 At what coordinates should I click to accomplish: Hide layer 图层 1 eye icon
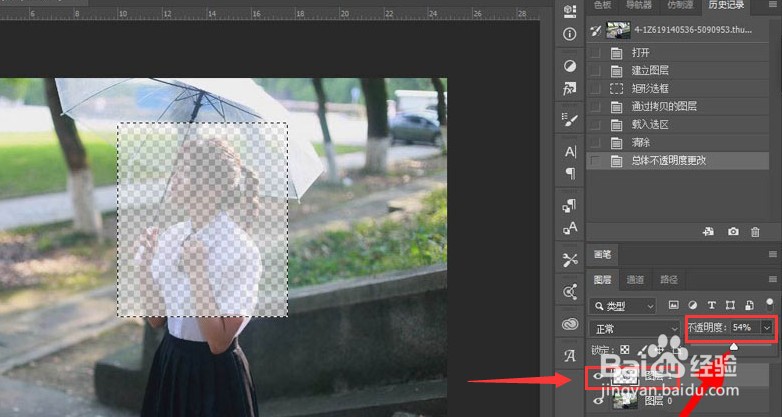point(597,377)
